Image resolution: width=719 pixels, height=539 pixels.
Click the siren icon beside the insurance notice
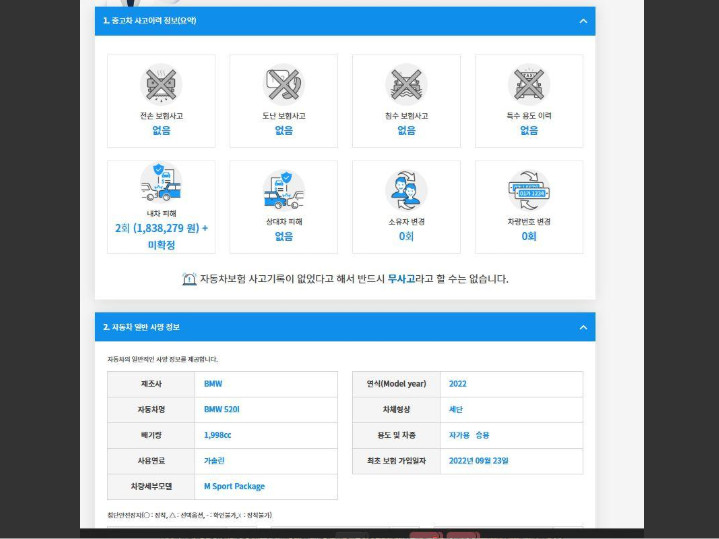click(x=189, y=279)
